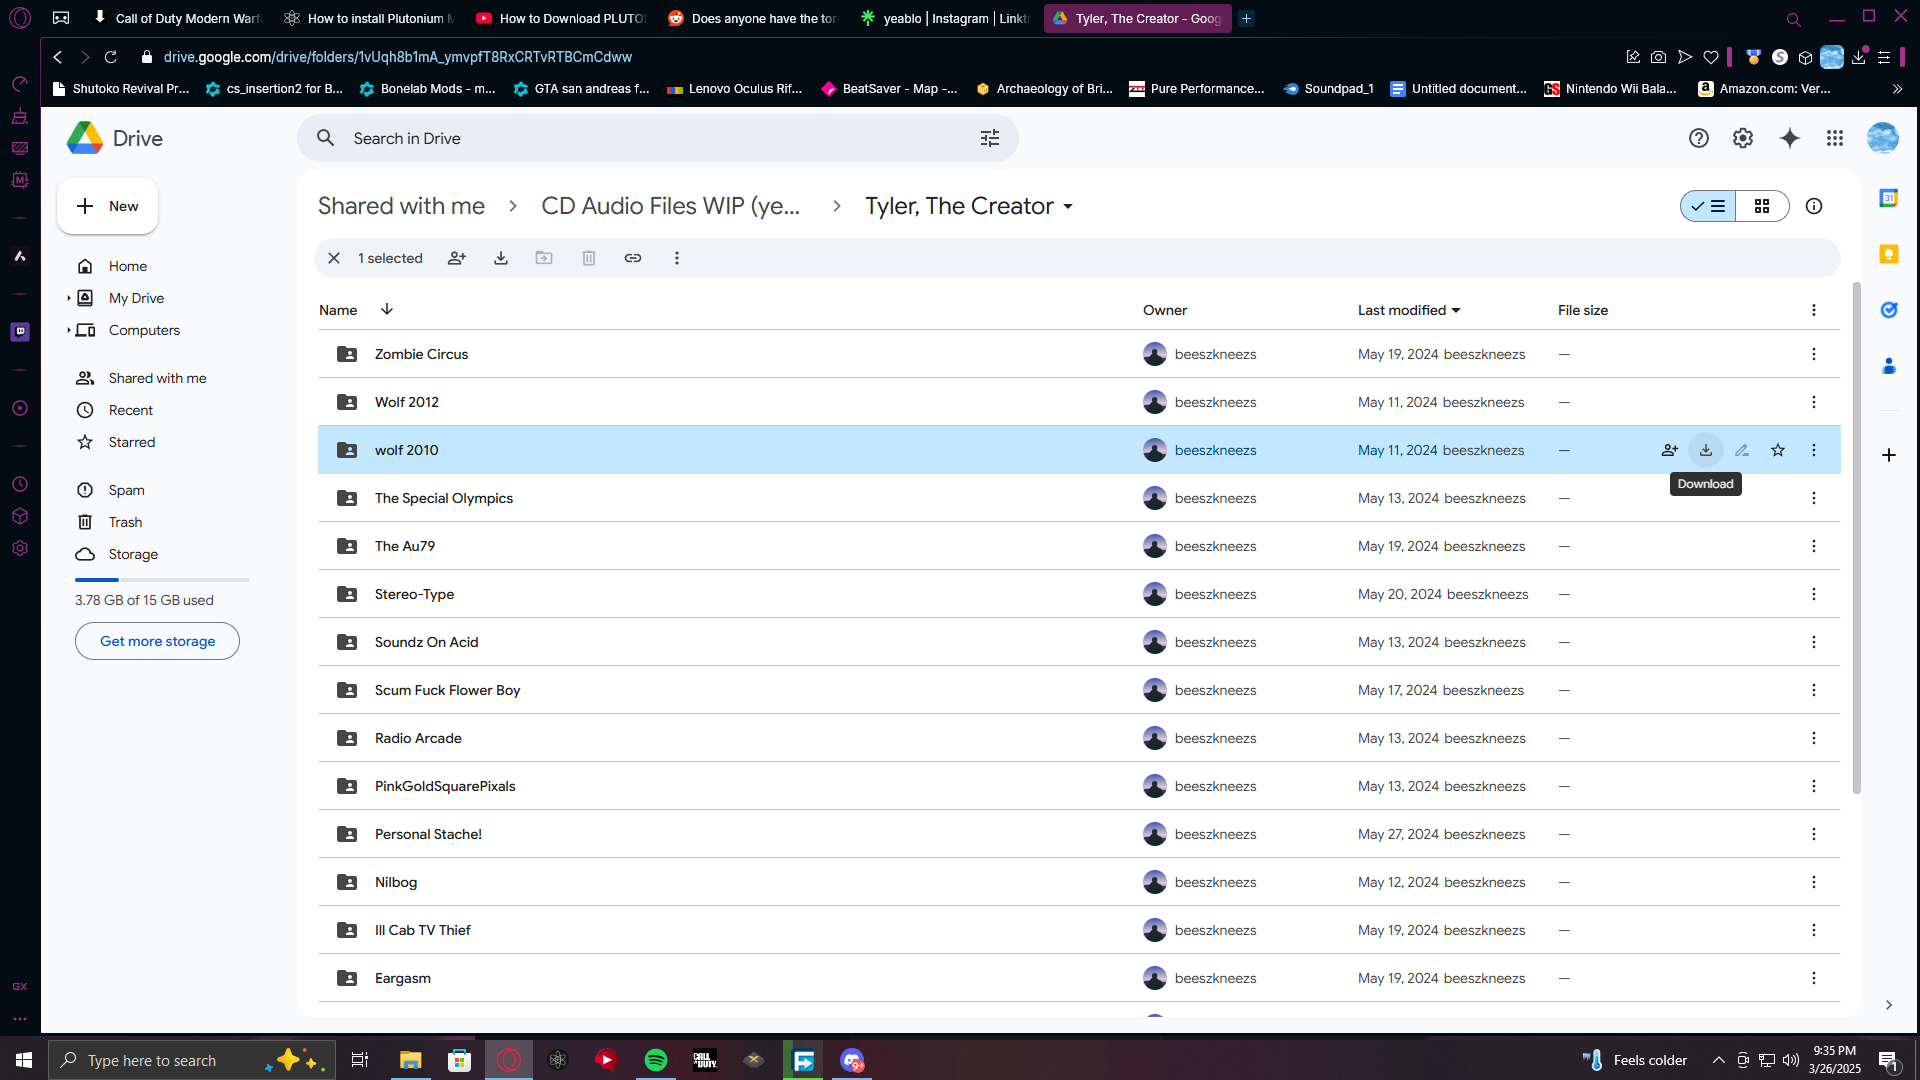Click the Download icon in wolf 2010 row

pos(1705,450)
